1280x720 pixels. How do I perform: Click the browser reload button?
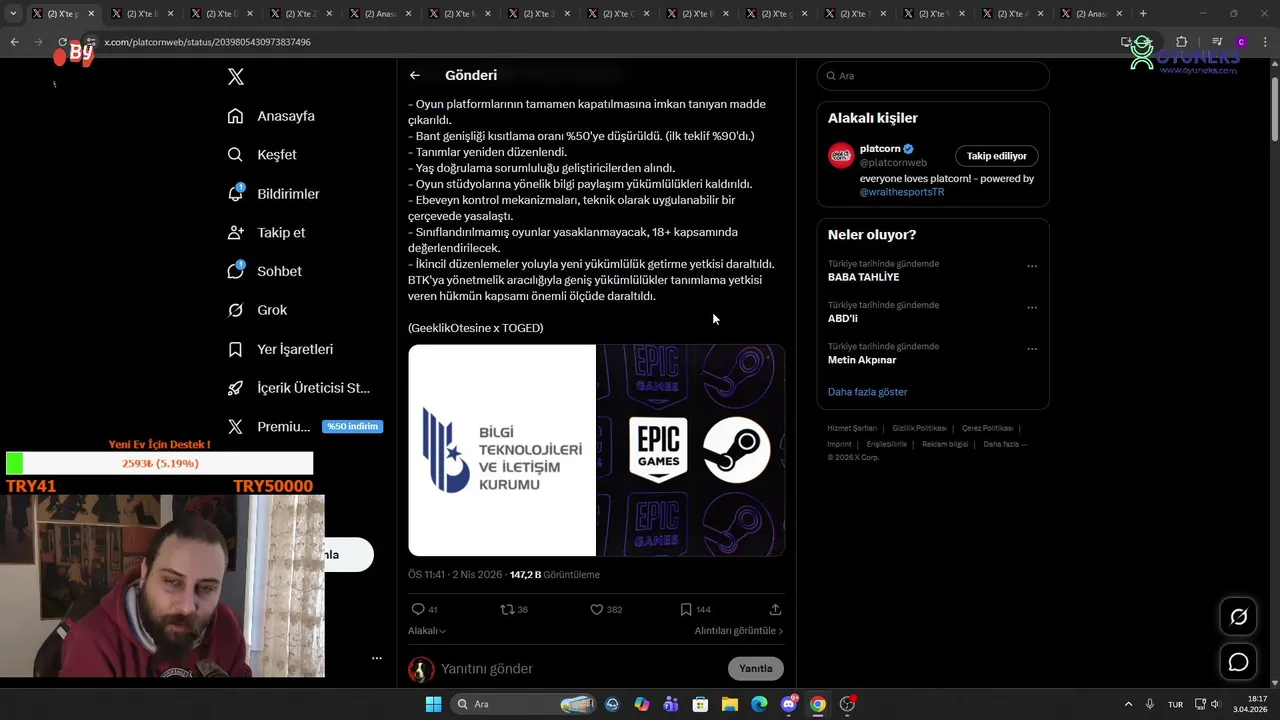tap(62, 42)
